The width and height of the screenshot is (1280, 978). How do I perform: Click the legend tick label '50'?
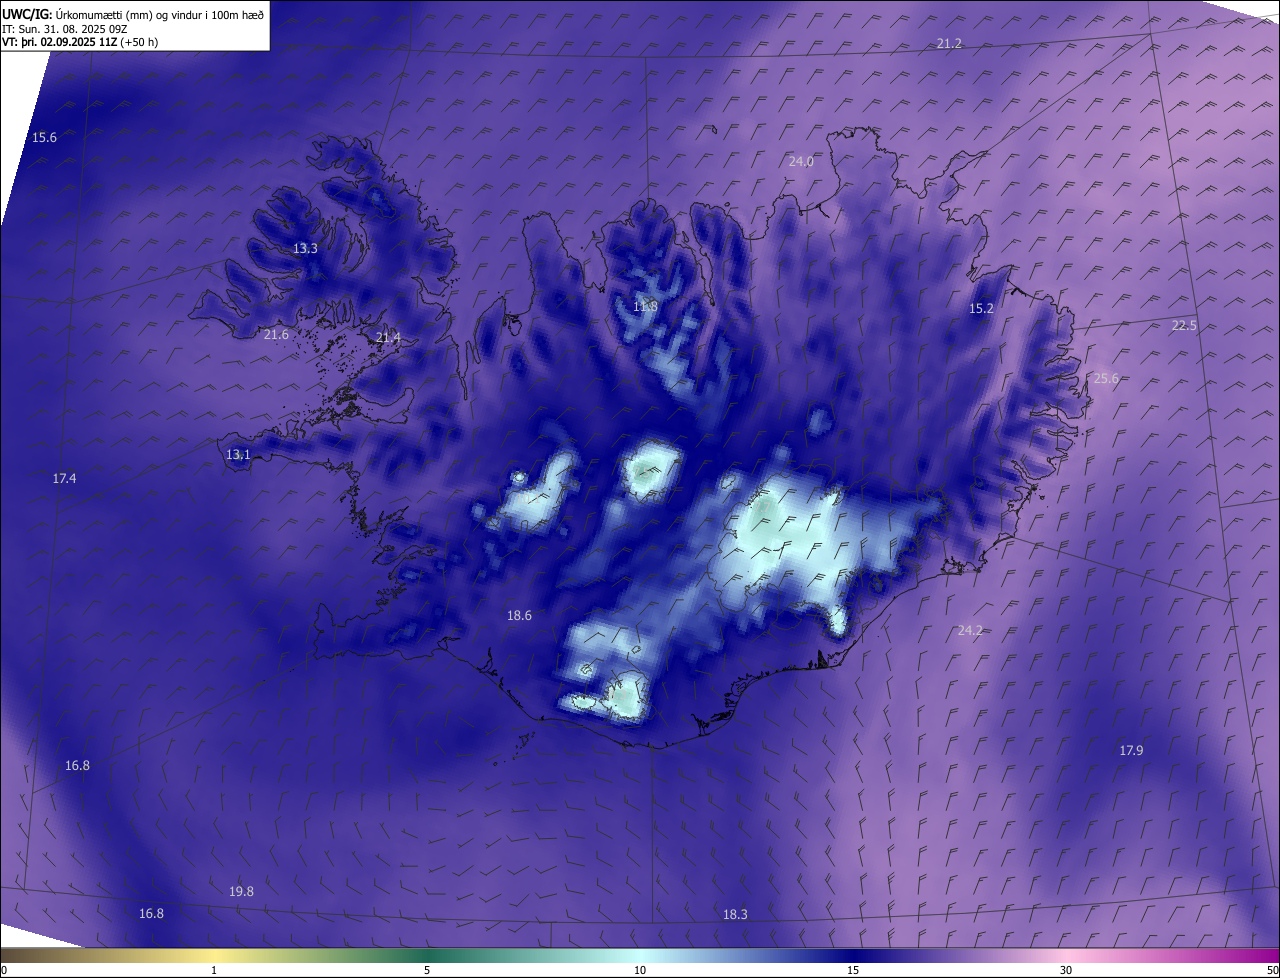point(1272,971)
